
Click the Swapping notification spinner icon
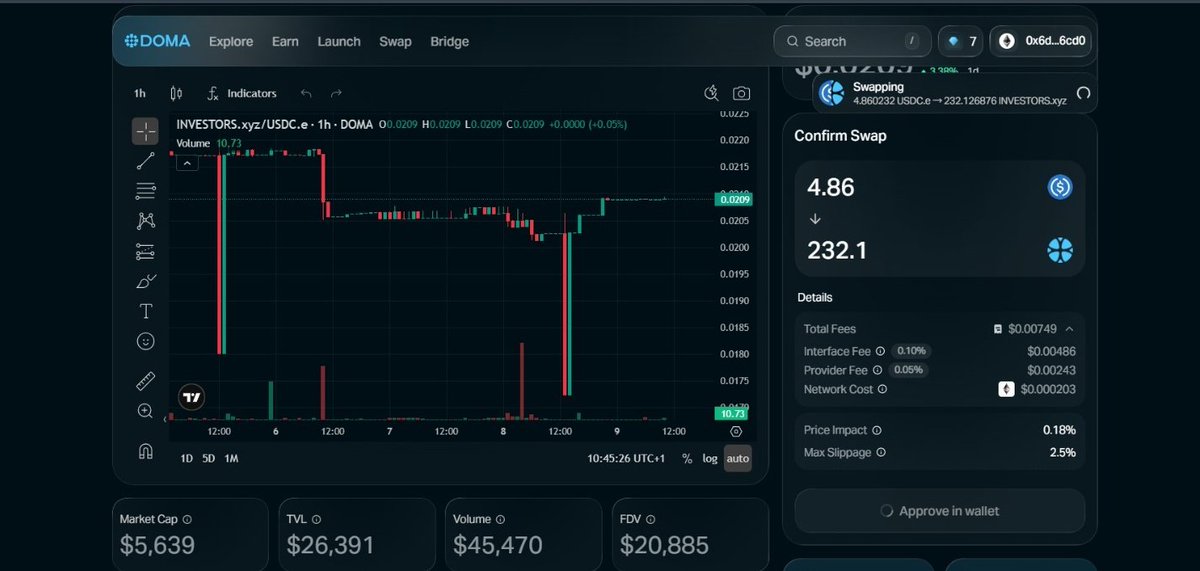click(x=1083, y=94)
